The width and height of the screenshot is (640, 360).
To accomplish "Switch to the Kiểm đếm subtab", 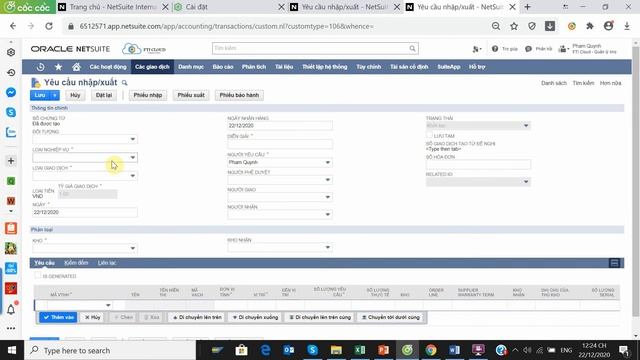I will [76, 263].
